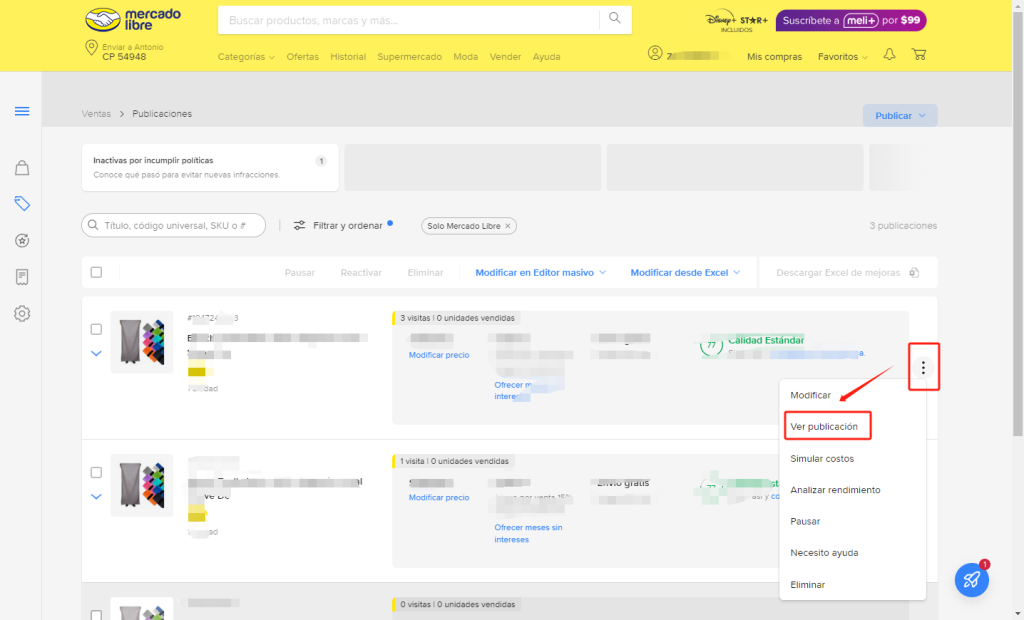Image resolution: width=1024 pixels, height=620 pixels.
Task: Open the Publicar dropdown button
Action: (900, 116)
